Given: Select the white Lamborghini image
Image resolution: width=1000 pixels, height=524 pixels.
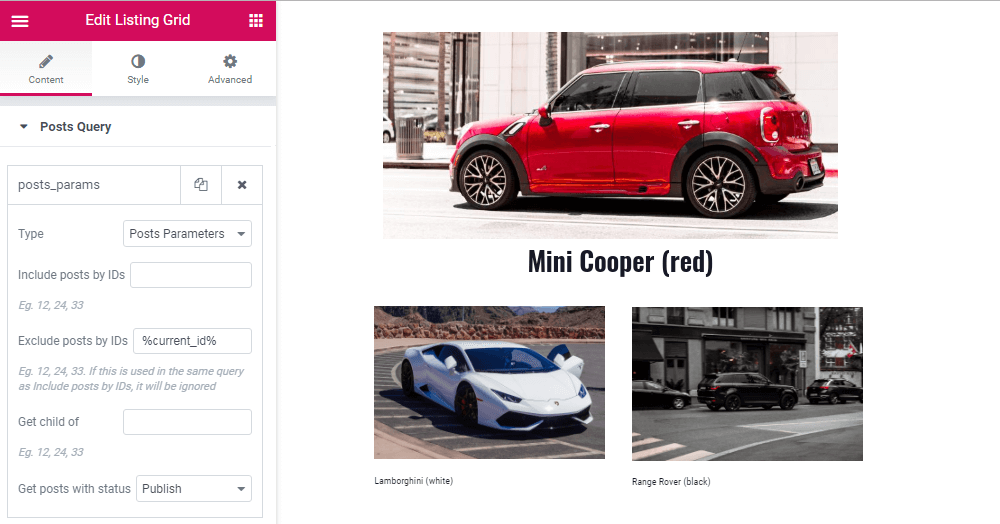Looking at the screenshot, I should click(489, 382).
